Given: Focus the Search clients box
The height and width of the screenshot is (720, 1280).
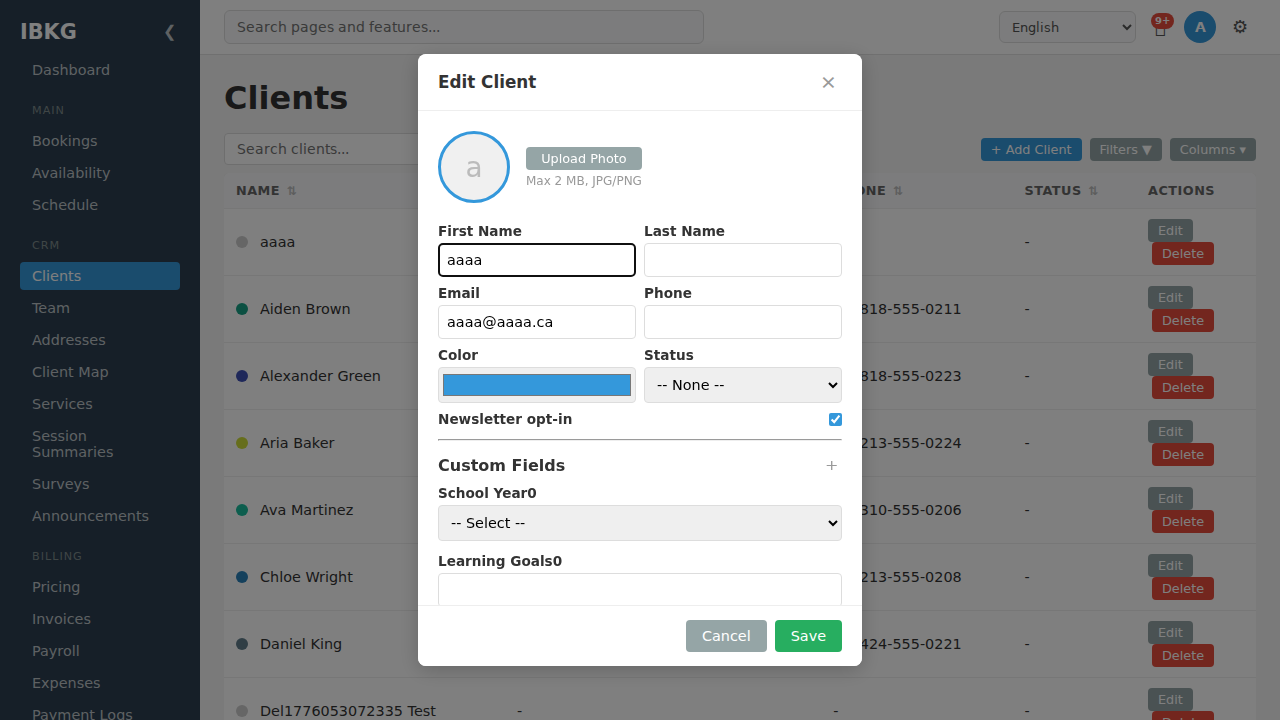Looking at the screenshot, I should [321, 149].
